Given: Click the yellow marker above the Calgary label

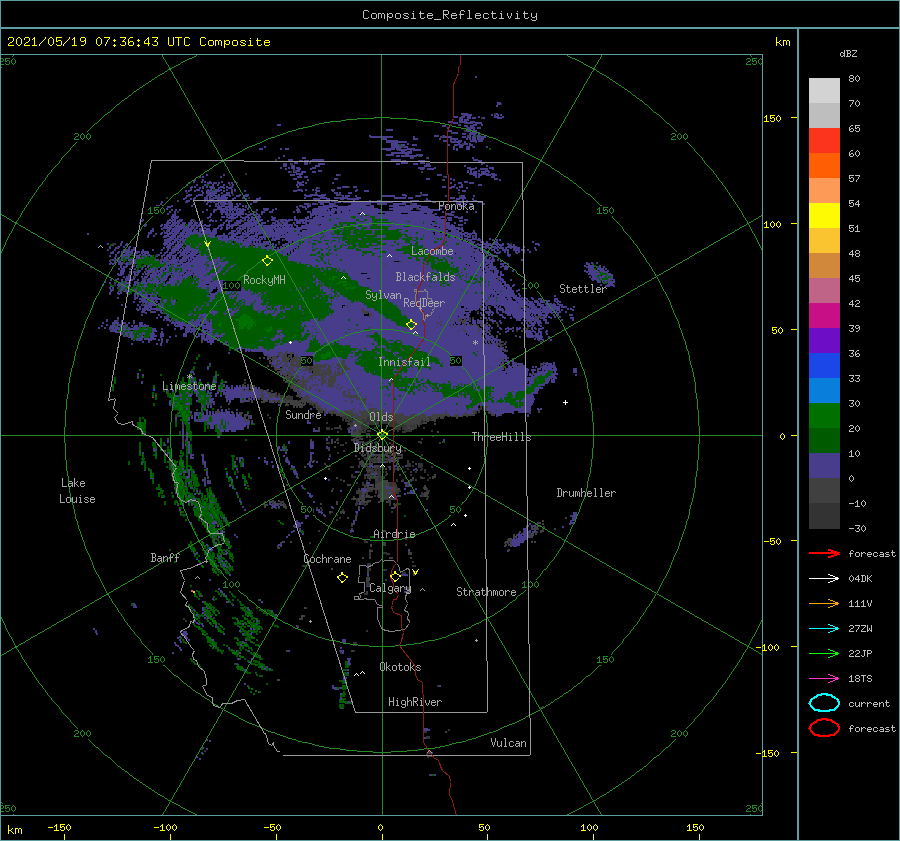Looking at the screenshot, I should point(395,576).
